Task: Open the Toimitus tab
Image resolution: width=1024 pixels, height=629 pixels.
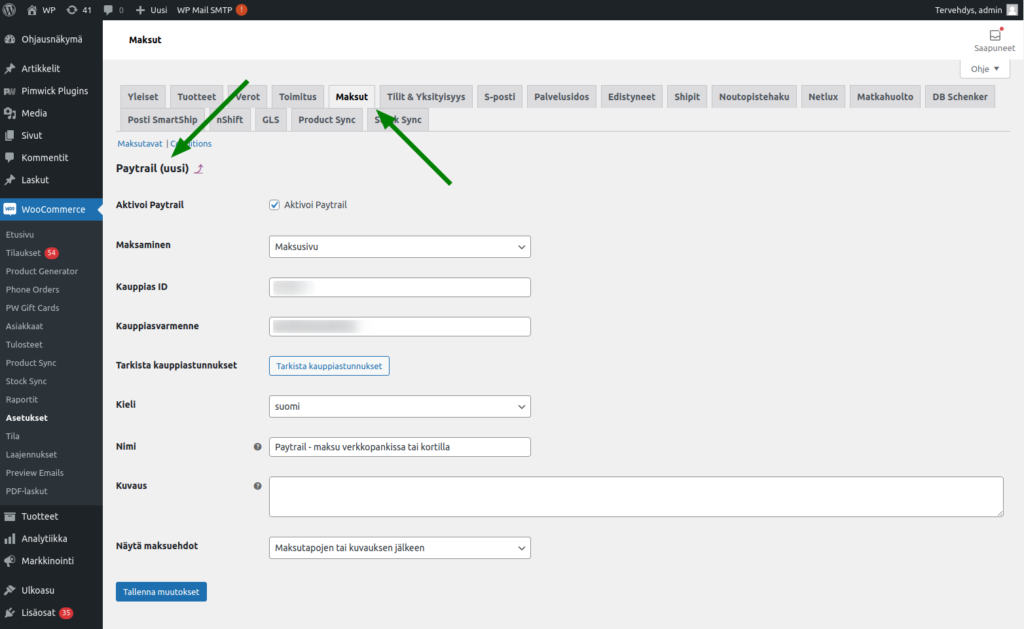Action: point(298,97)
